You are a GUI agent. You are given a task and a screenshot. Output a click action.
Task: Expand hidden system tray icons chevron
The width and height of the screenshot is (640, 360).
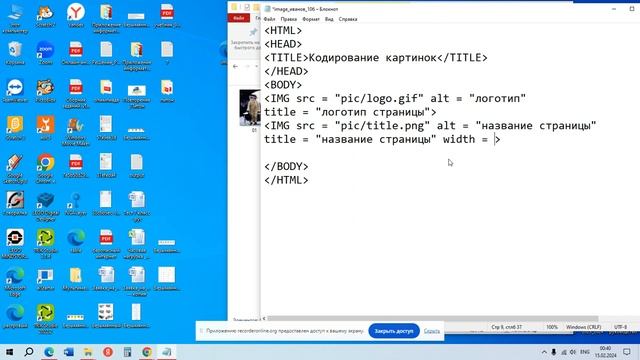pos(544,352)
